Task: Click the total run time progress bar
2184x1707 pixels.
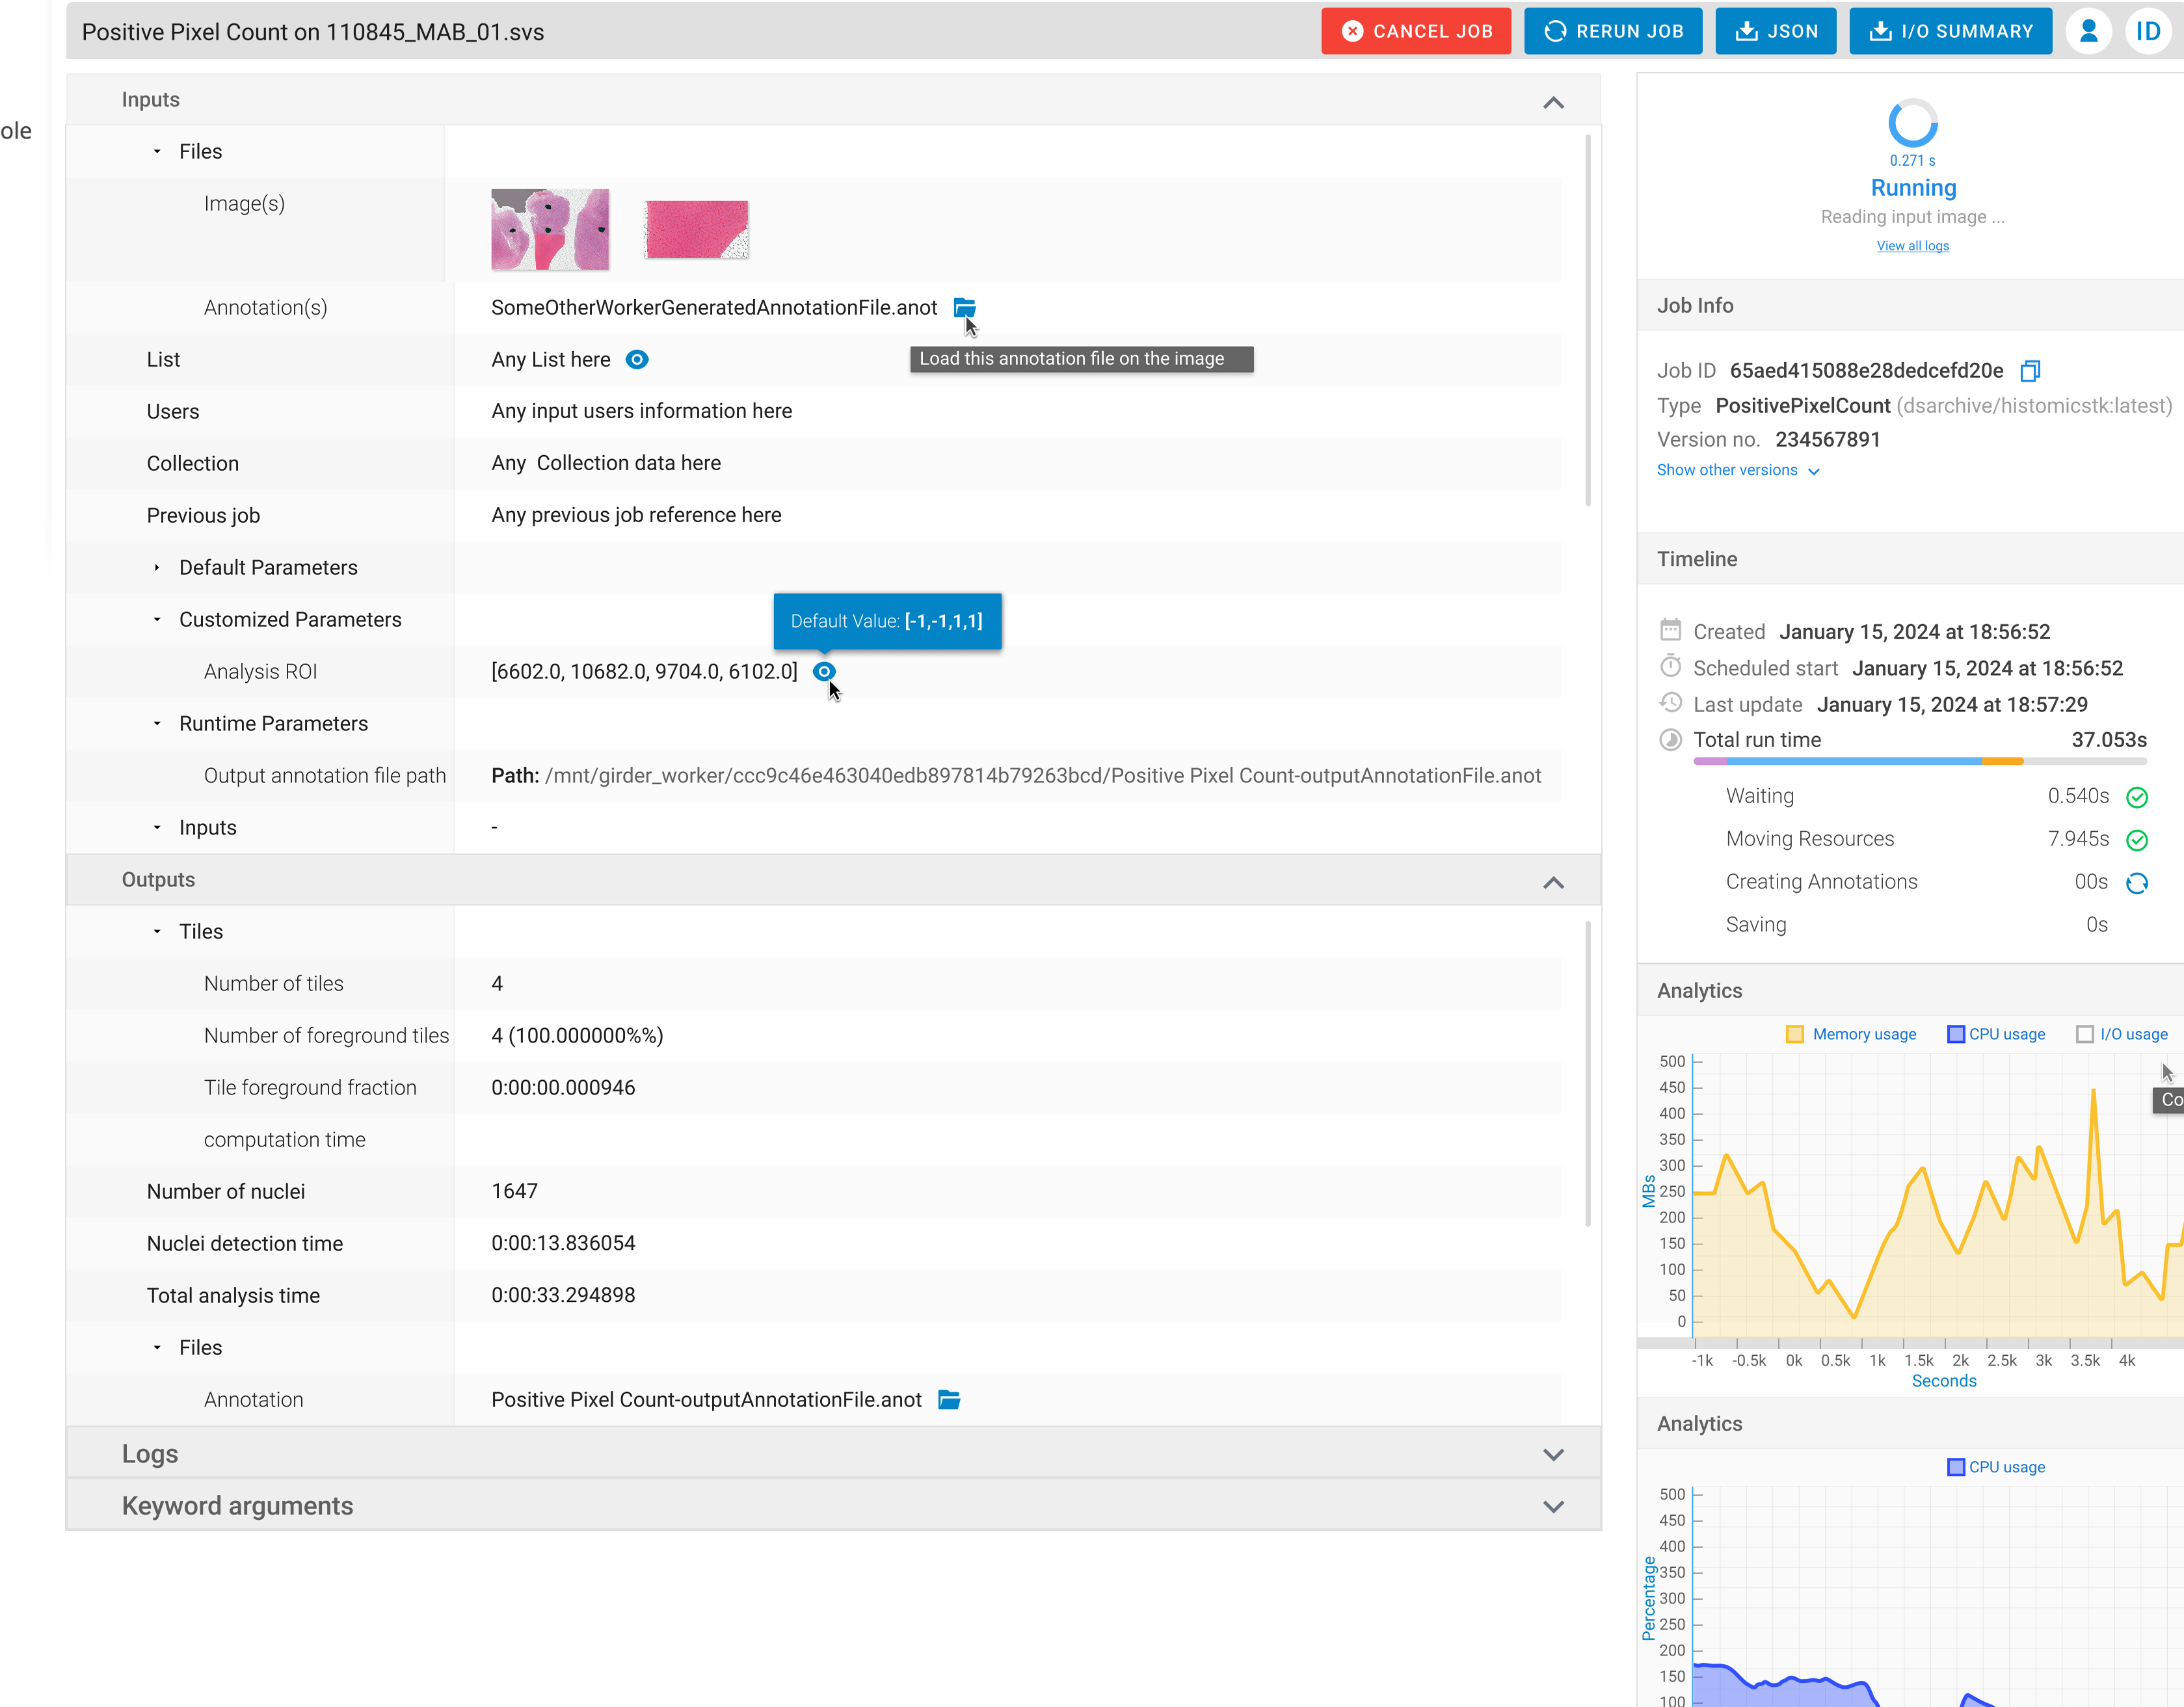Action: click(1919, 761)
